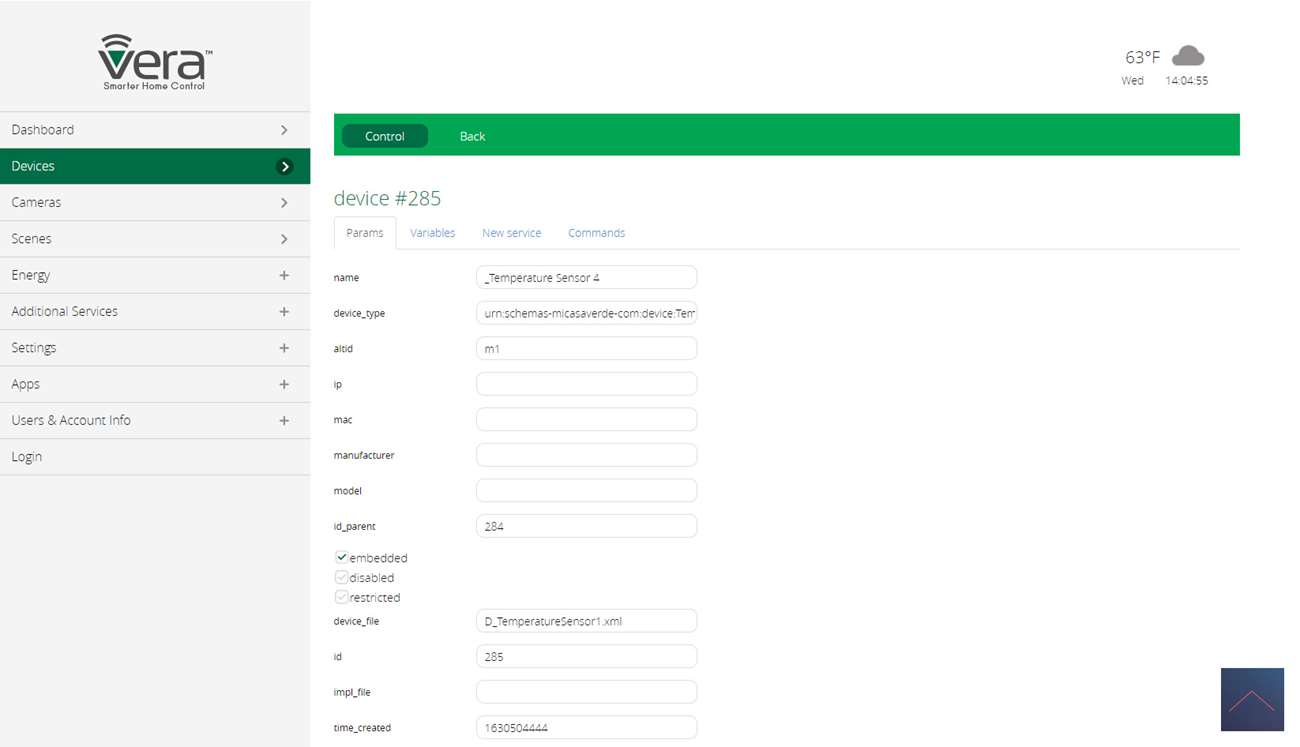Click the plus icon beside Apps
Image resolution: width=1300 pixels, height=747 pixels.
284,384
